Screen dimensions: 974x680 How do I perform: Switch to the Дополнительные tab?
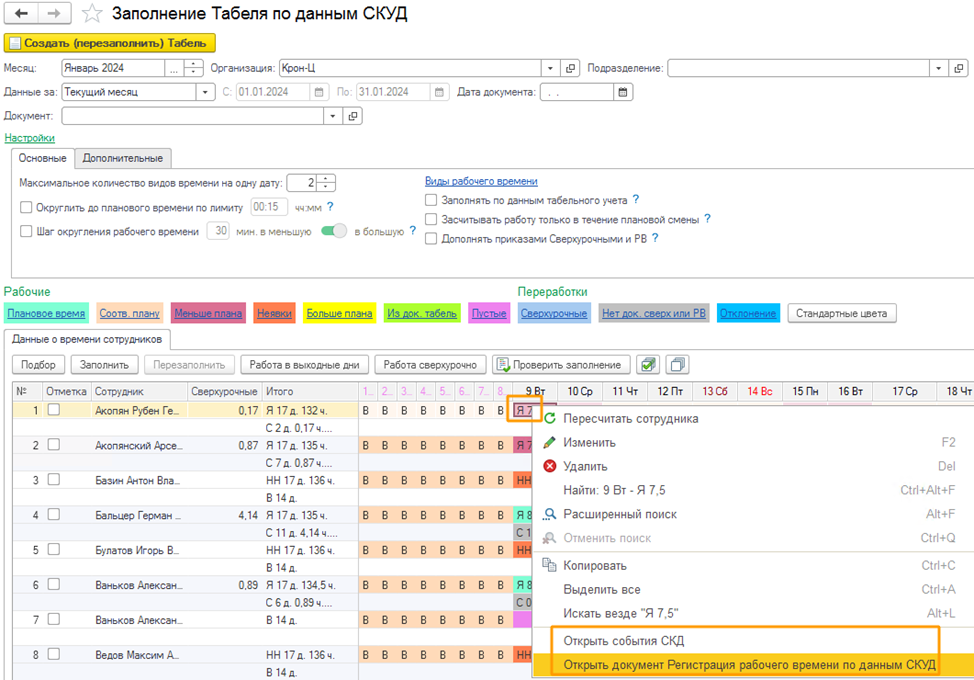pyautogui.click(x=122, y=158)
